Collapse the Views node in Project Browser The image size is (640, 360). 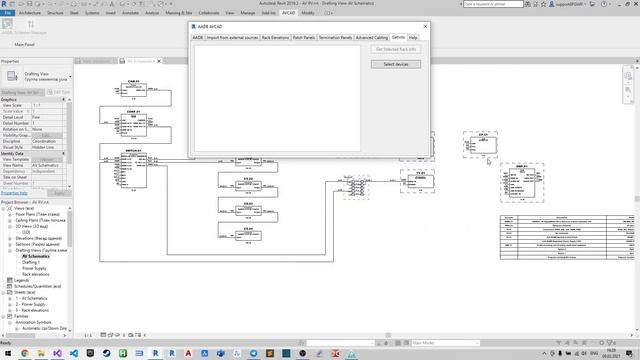click(x=4, y=208)
